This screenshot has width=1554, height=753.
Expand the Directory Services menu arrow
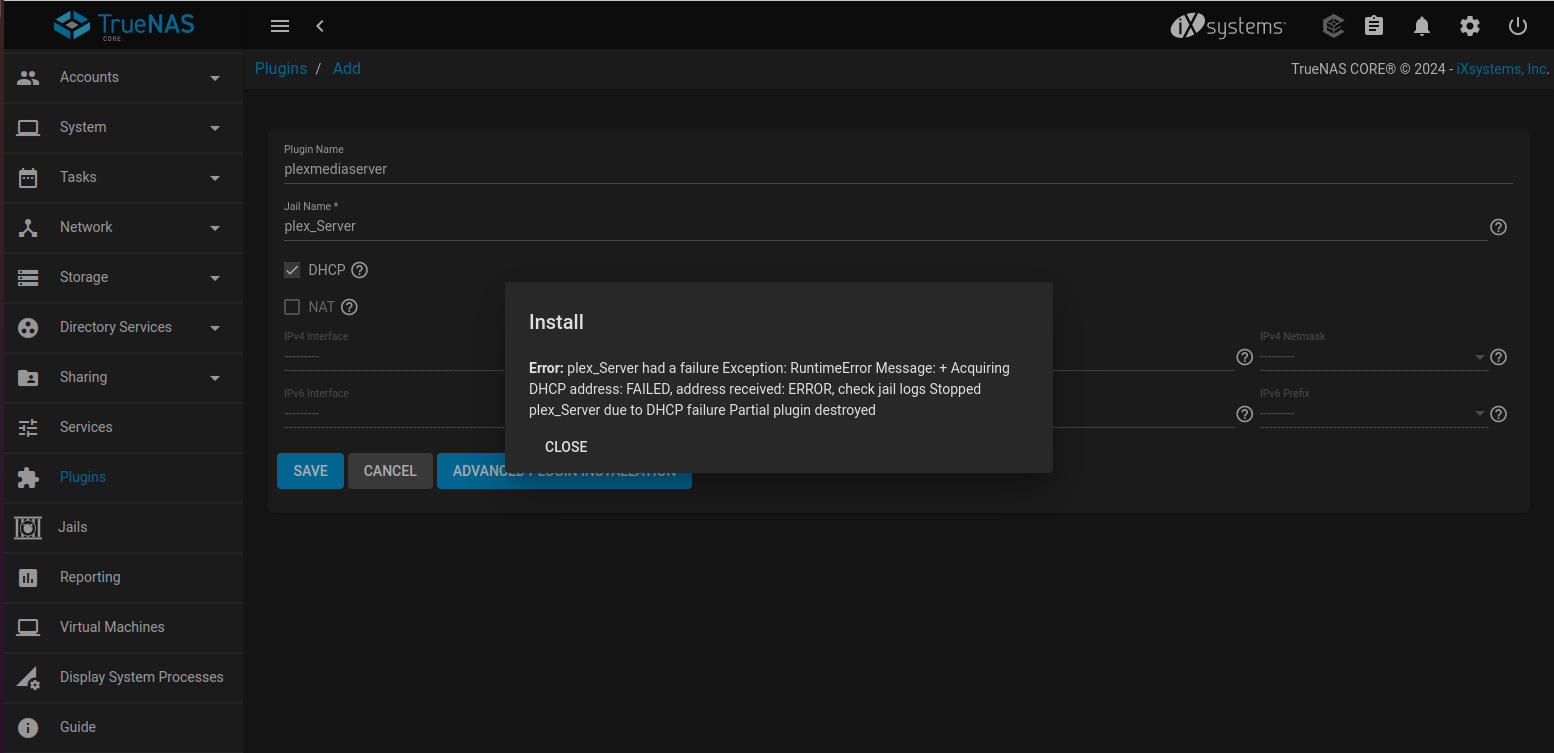pos(215,328)
